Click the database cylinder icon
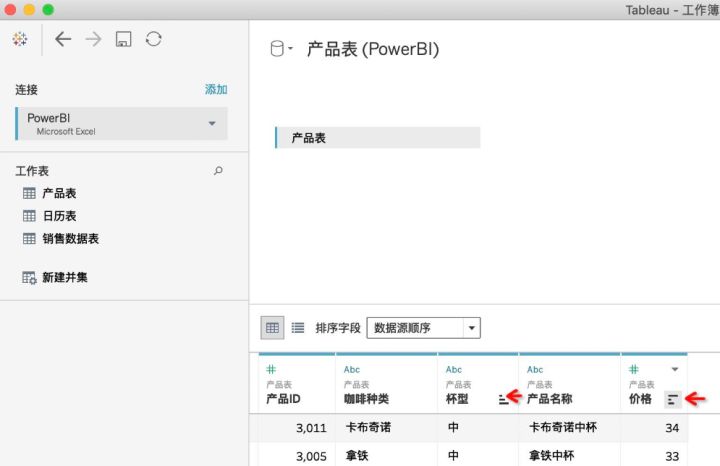720x466 pixels. click(x=277, y=49)
